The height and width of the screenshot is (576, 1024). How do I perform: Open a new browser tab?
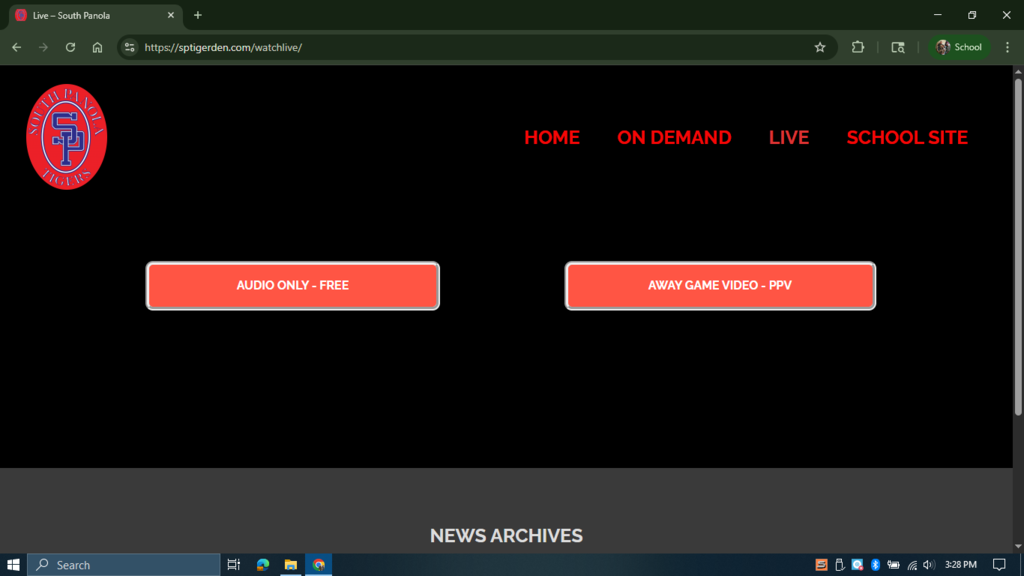pyautogui.click(x=198, y=15)
